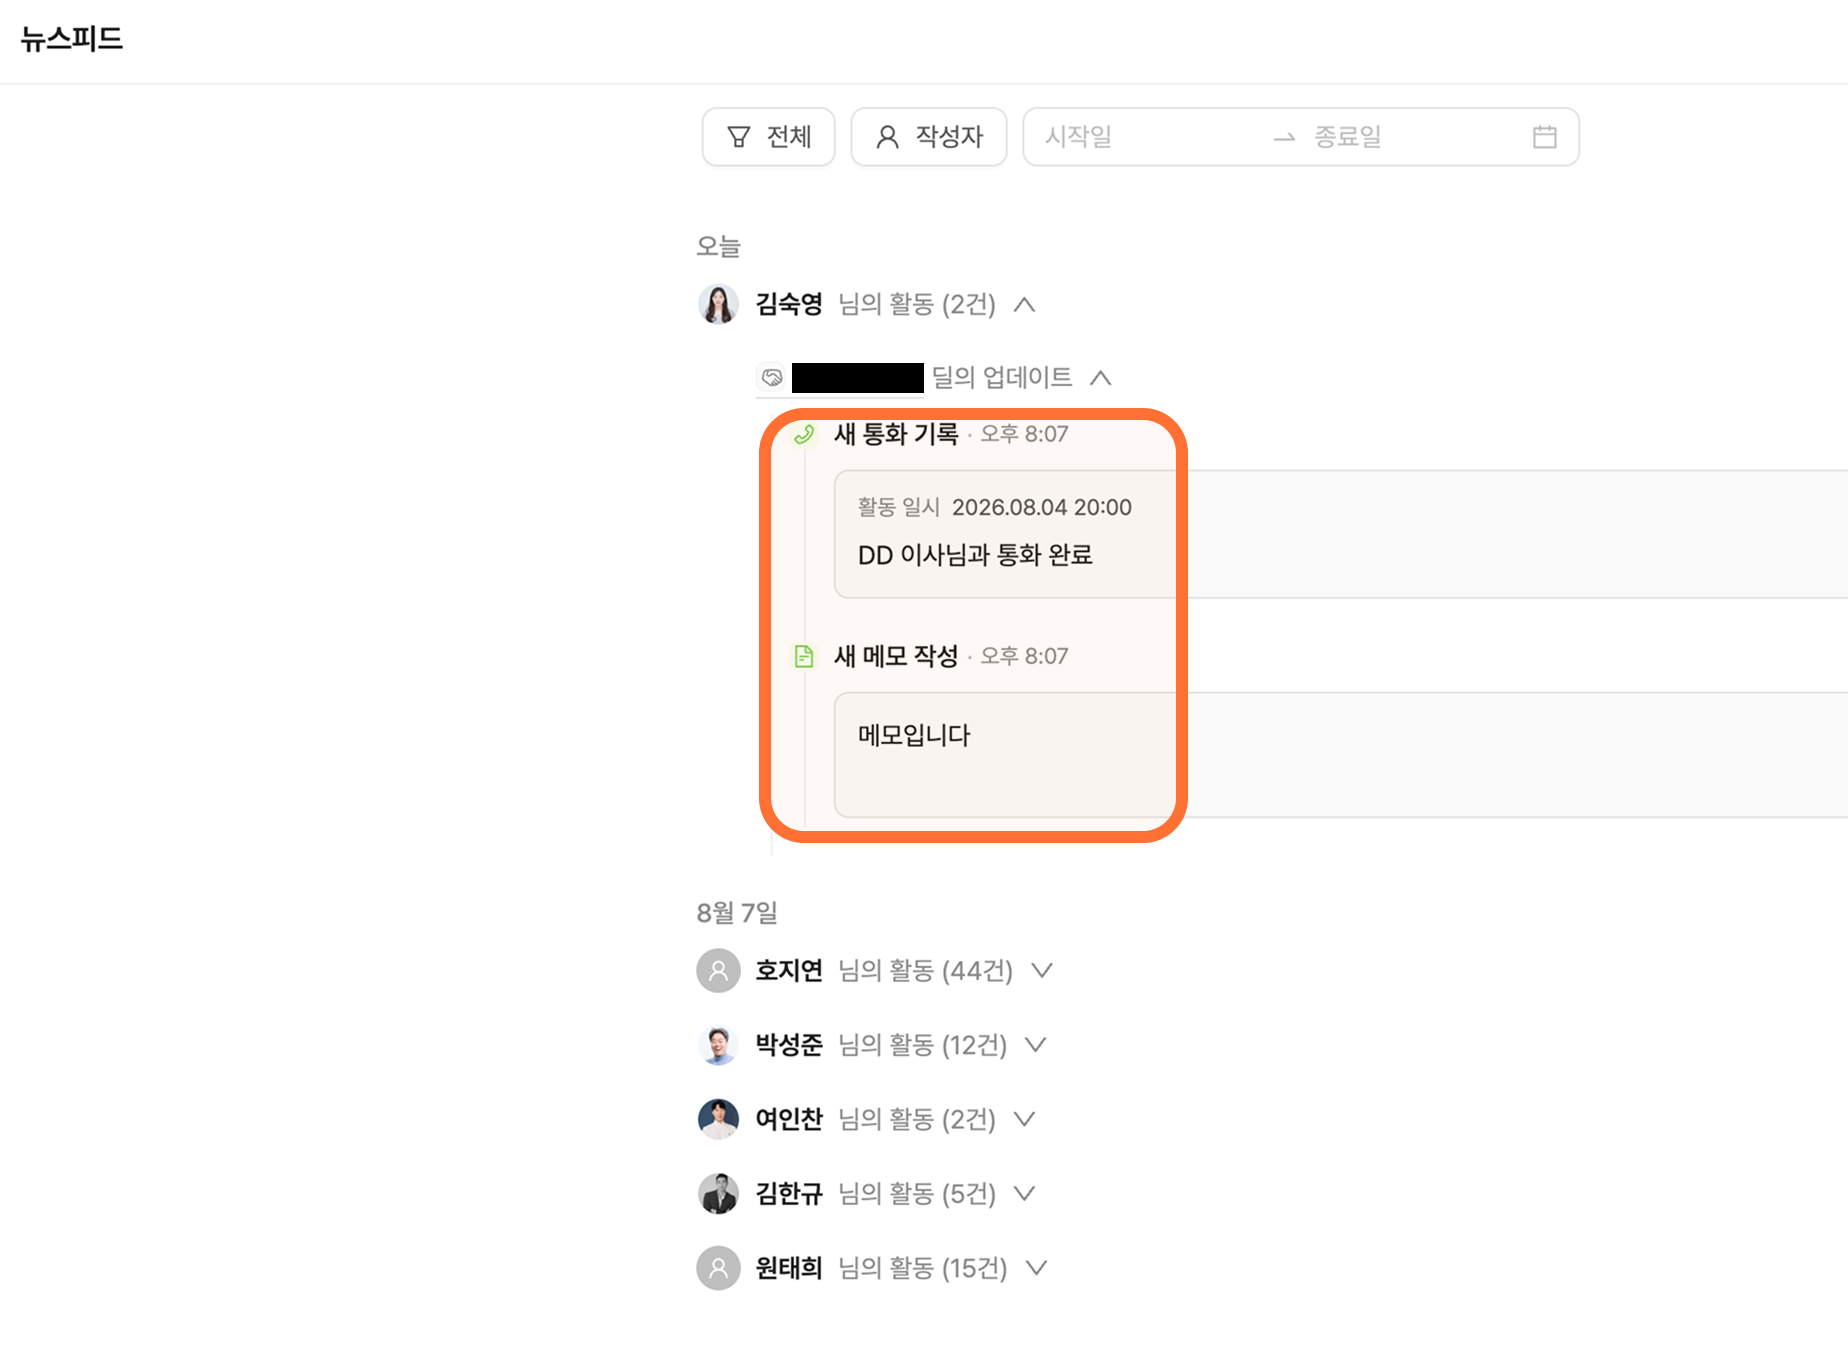This screenshot has height=1350, width=1848.
Task: Open the DD 이사님과 통화 완료 card
Action: coord(1341,534)
